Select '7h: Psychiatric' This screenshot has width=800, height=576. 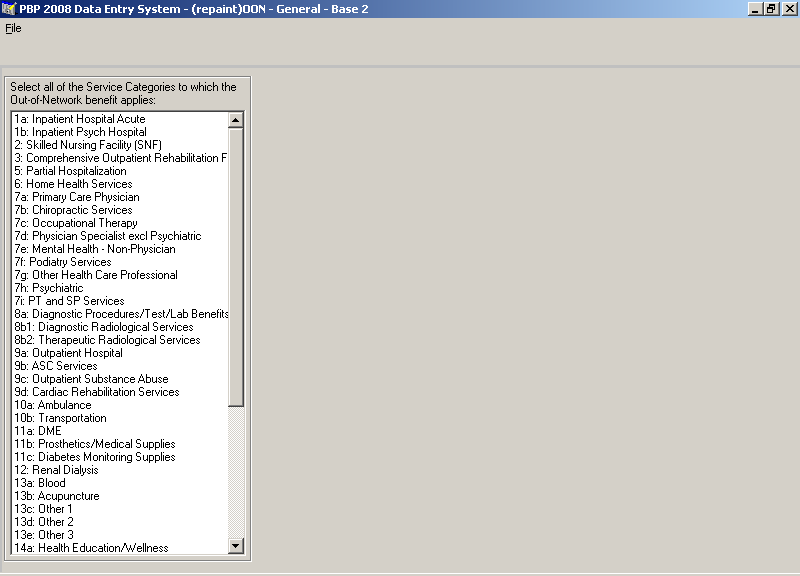tap(120, 288)
